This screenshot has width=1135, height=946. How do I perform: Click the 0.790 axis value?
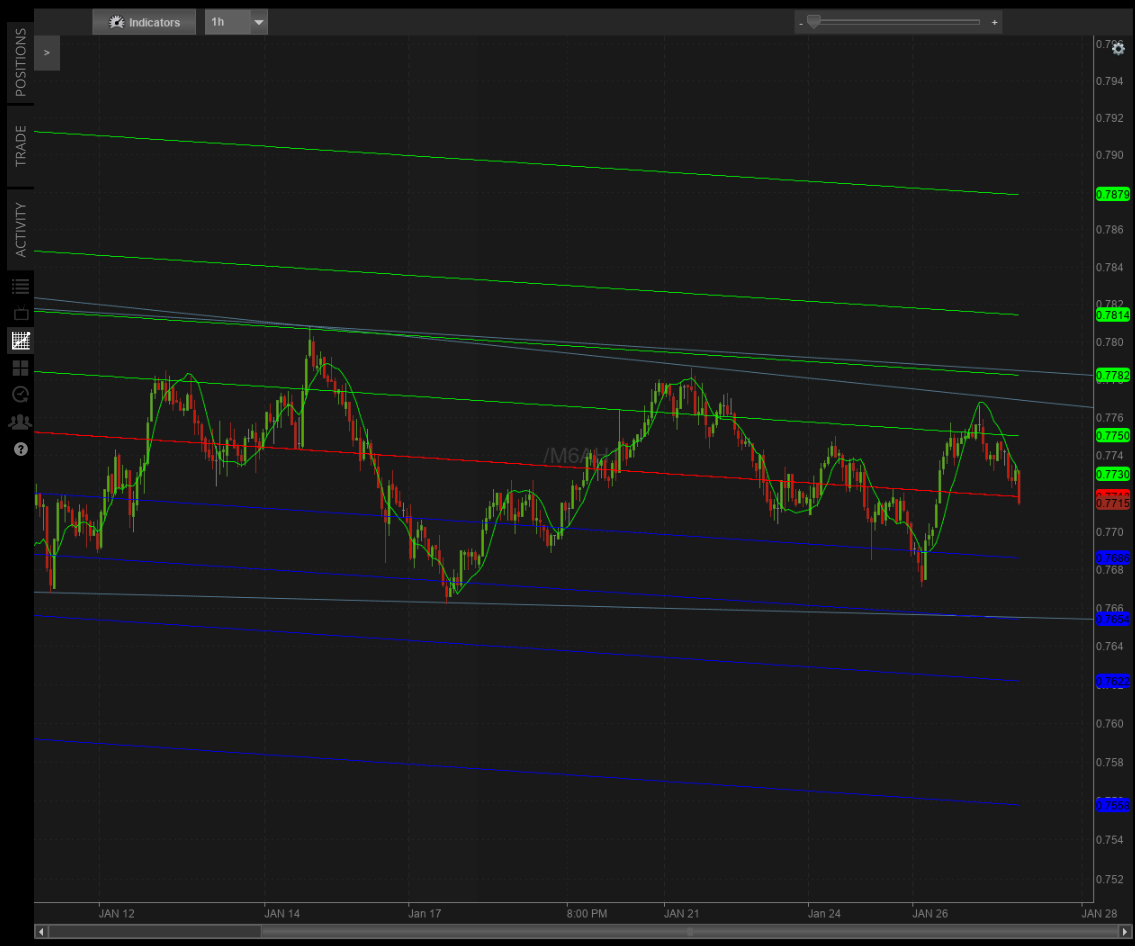1110,155
